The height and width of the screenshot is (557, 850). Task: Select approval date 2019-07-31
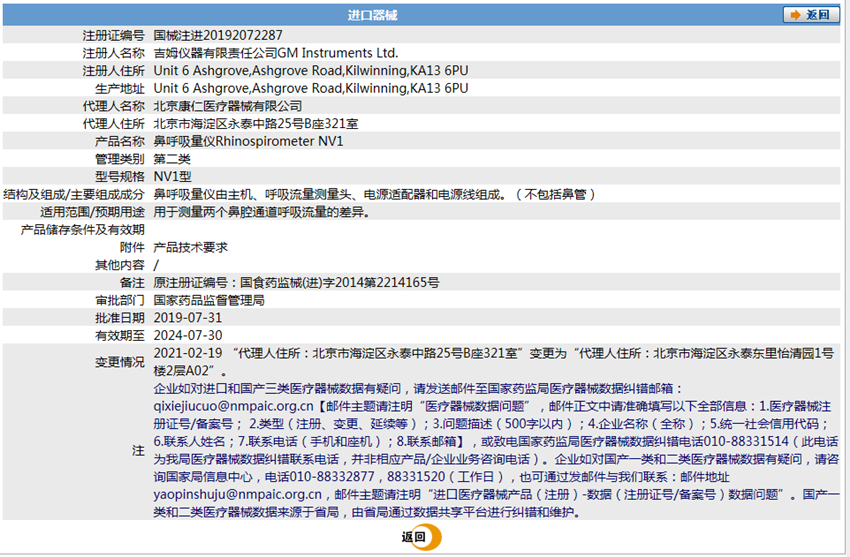(188, 318)
